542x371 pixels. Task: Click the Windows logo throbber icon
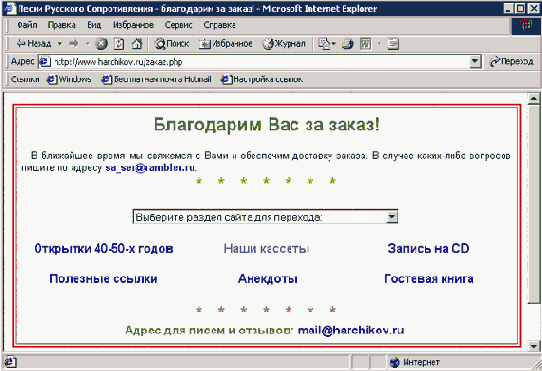(526, 26)
